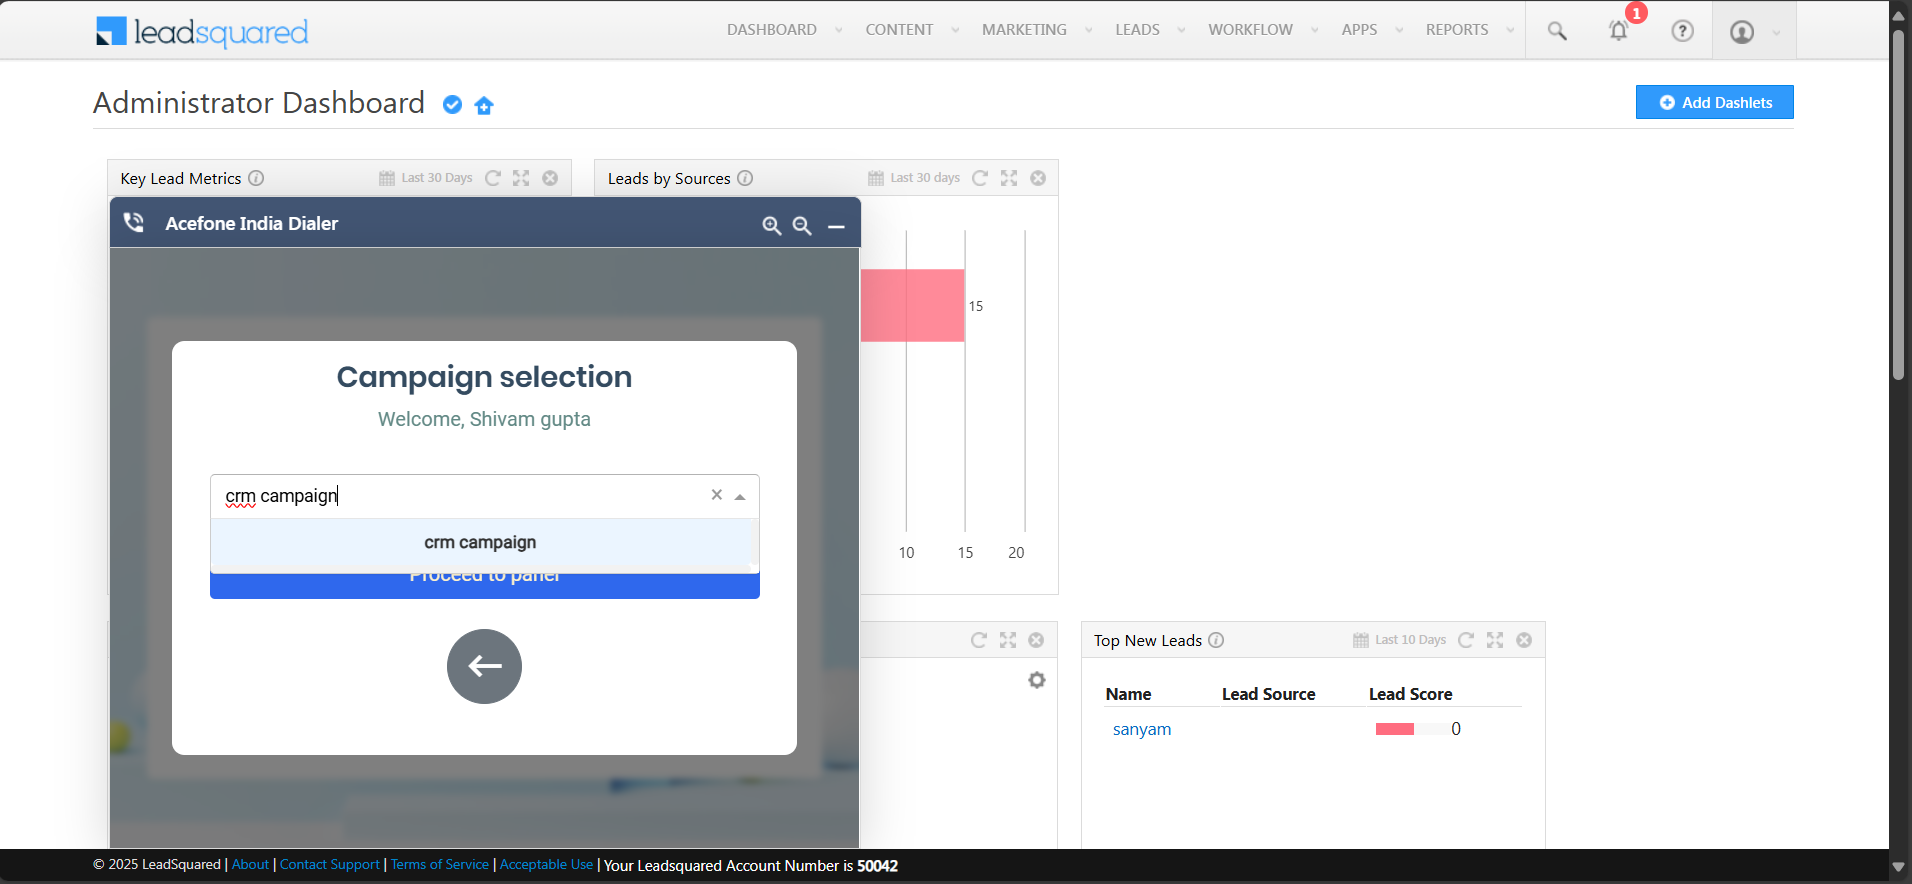The image size is (1912, 884).
Task: Expand Top New Leads dashlet fullscreen
Action: pyautogui.click(x=1495, y=640)
